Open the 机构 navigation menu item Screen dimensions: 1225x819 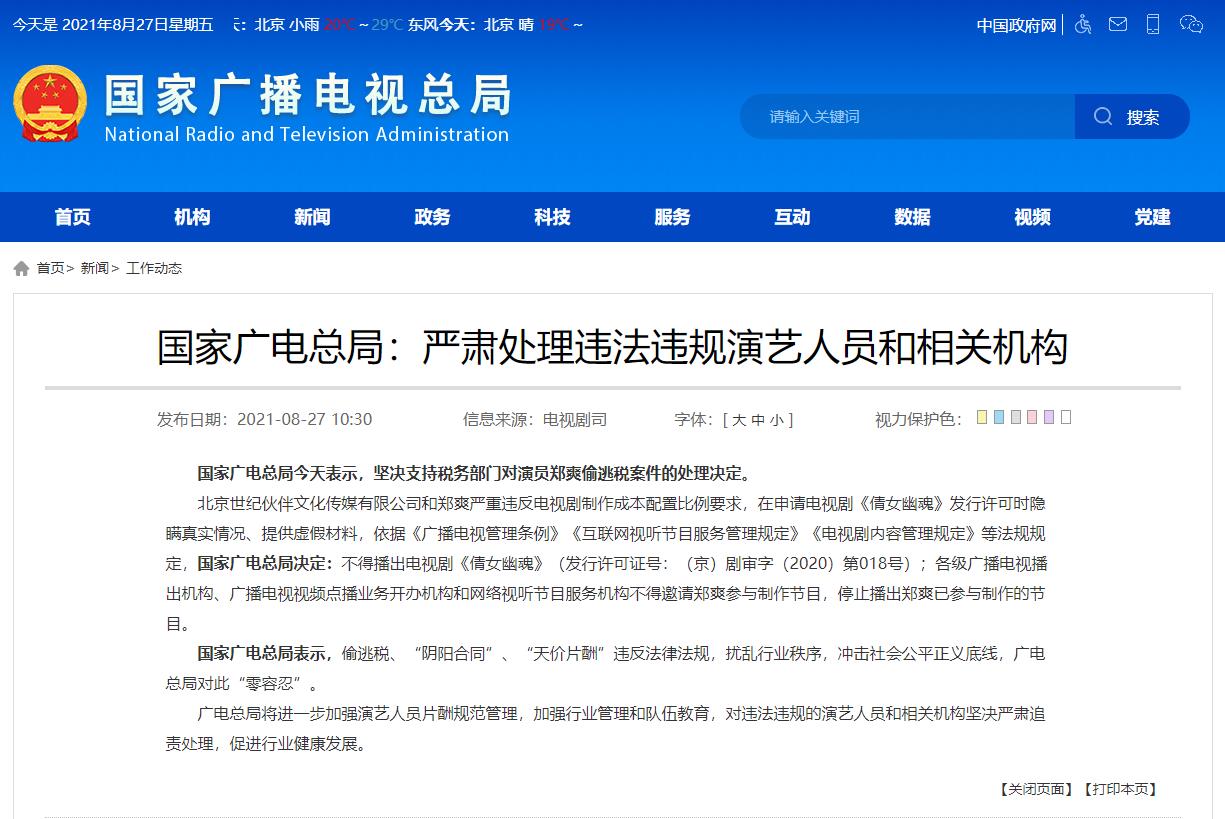pyautogui.click(x=192, y=217)
